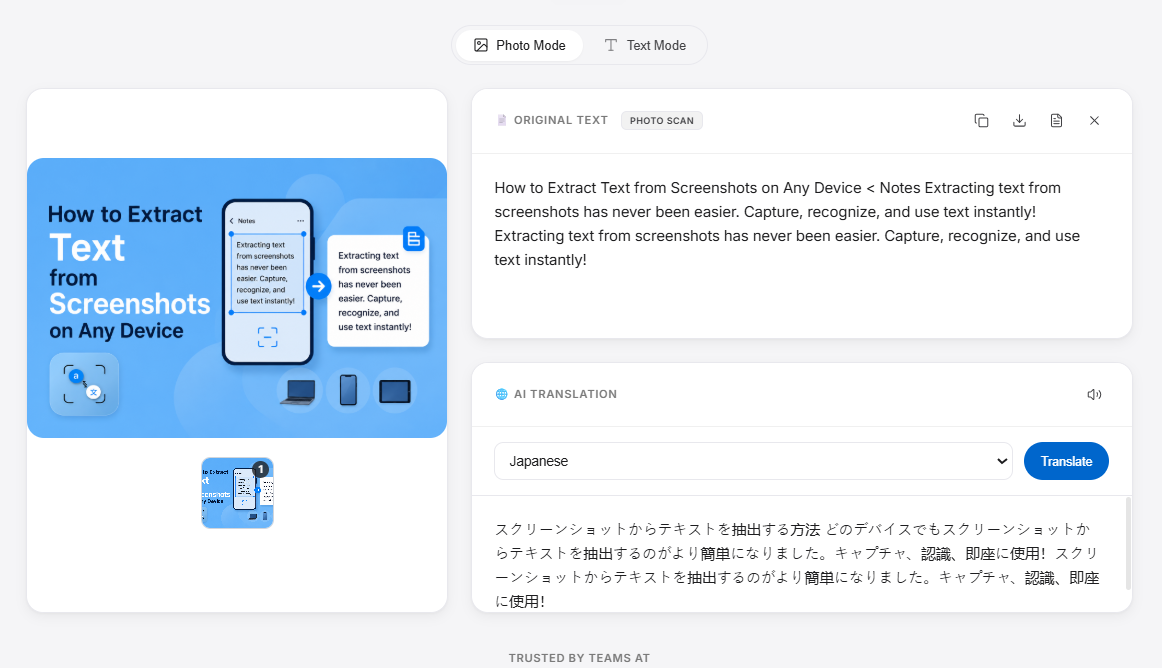Close the original text panel
Viewport: 1162px width, 668px height.
tap(1095, 121)
